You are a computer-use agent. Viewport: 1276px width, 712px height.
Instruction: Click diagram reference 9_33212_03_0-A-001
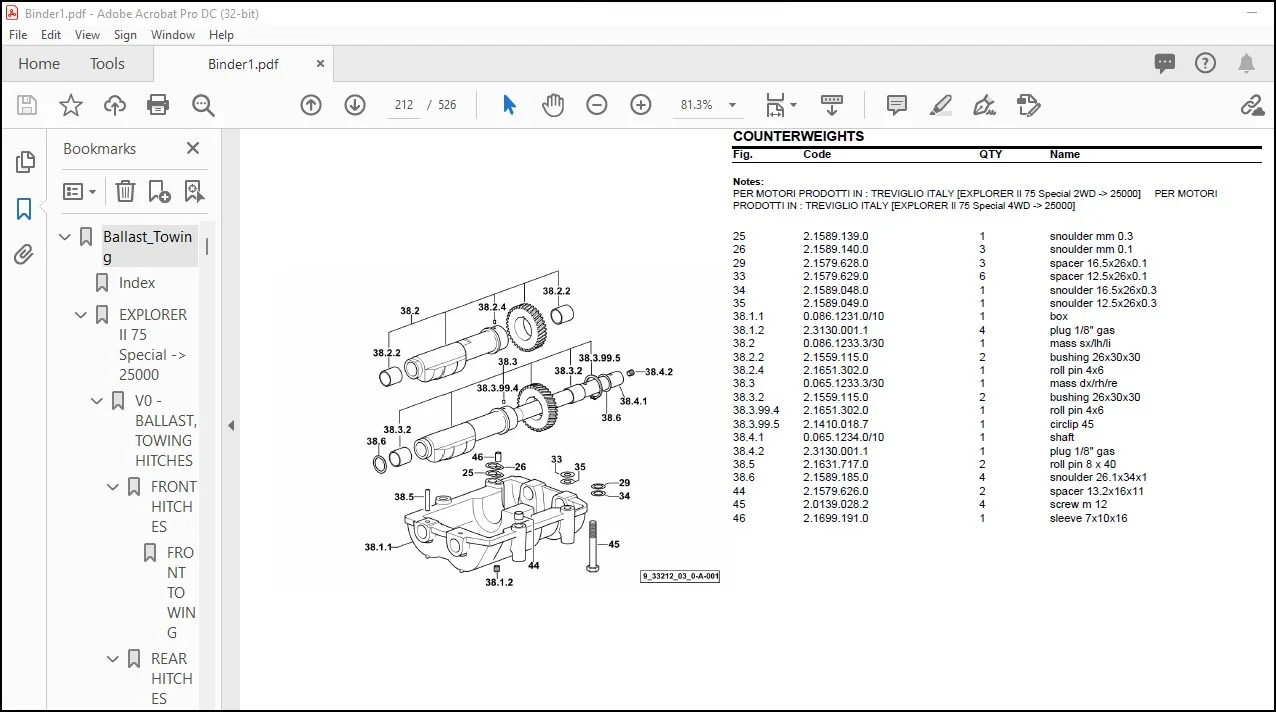point(680,576)
